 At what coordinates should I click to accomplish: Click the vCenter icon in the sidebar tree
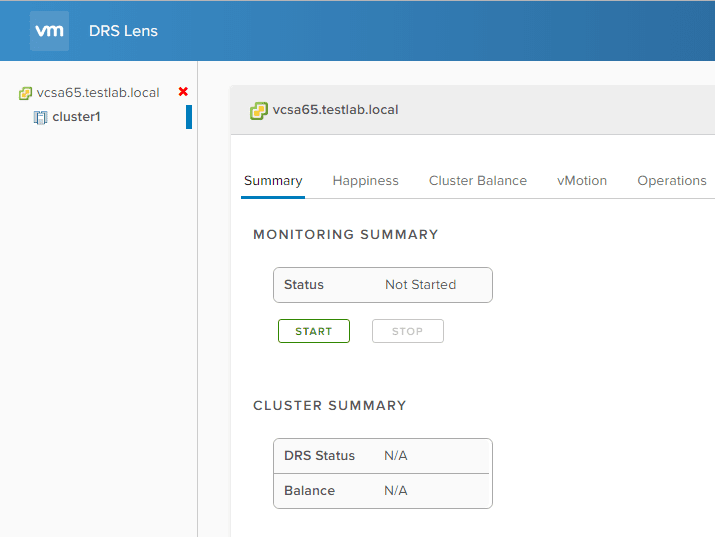(x=26, y=93)
